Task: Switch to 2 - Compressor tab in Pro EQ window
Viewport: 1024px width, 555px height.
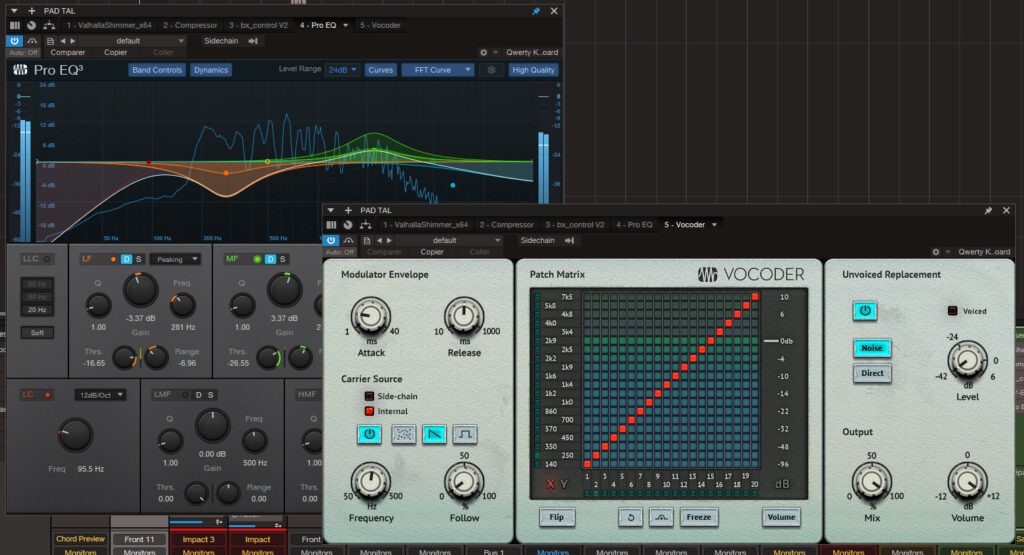Action: pos(190,25)
